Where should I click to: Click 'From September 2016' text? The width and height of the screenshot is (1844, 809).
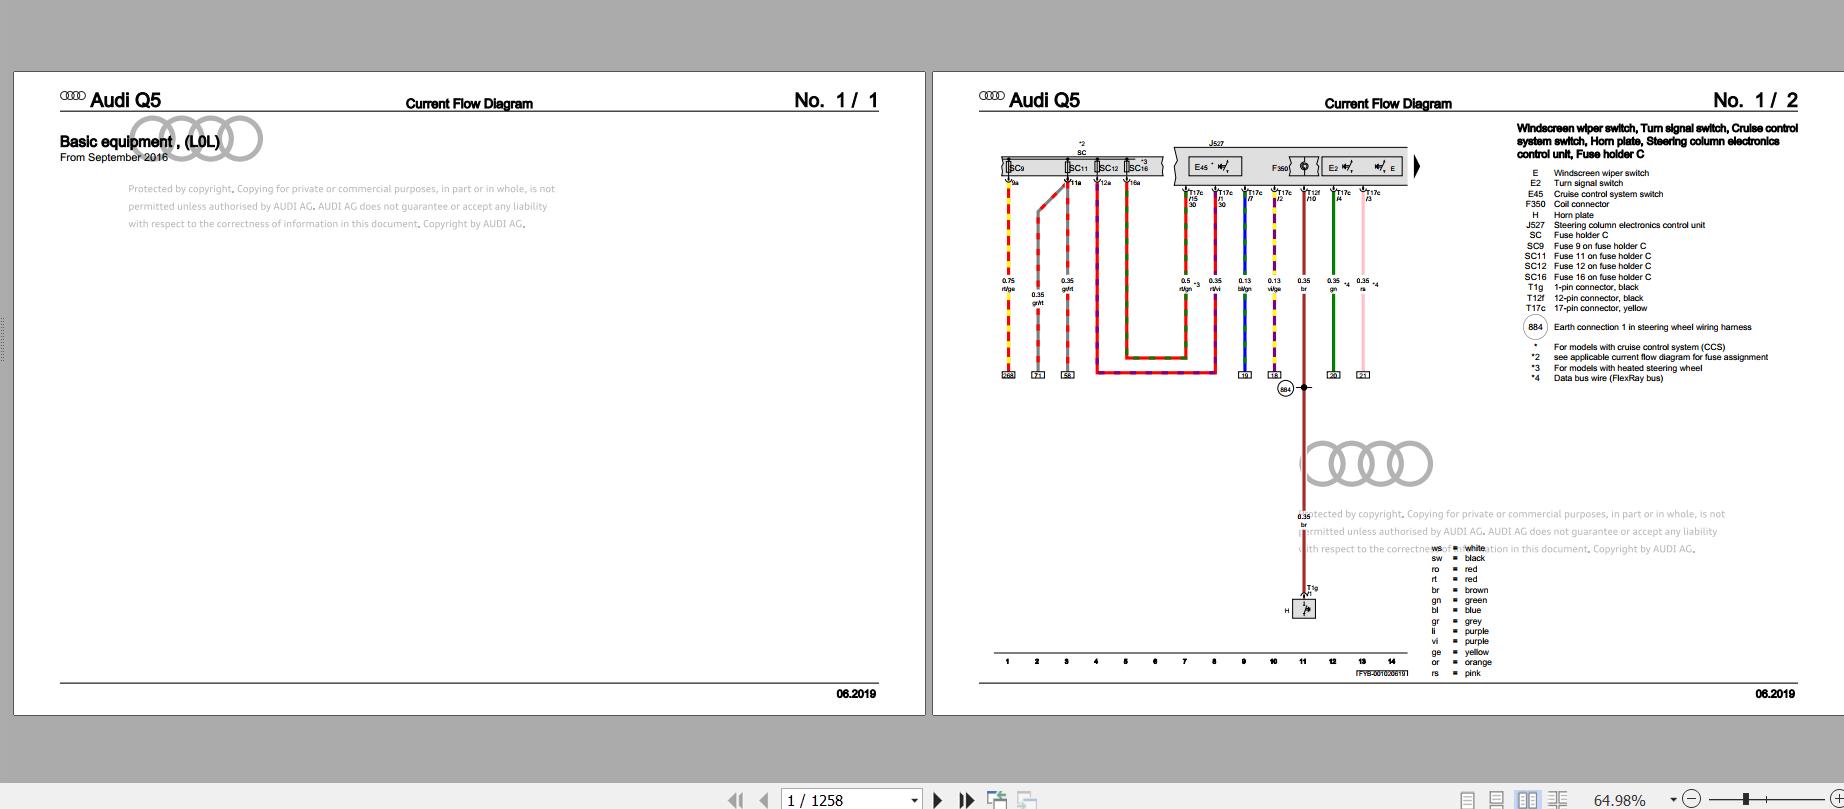pyautogui.click(x=114, y=157)
